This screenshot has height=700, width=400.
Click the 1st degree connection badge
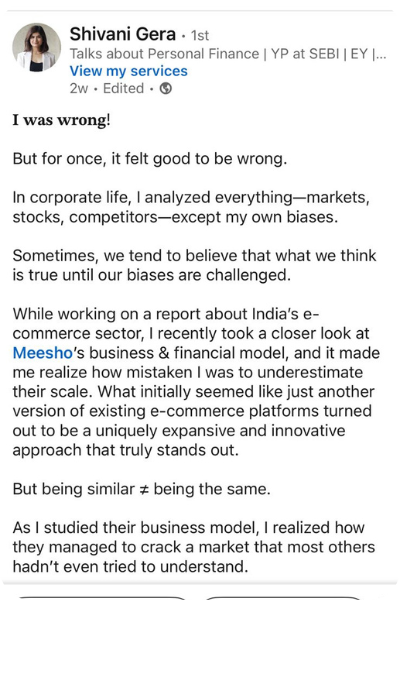click(x=200, y=35)
